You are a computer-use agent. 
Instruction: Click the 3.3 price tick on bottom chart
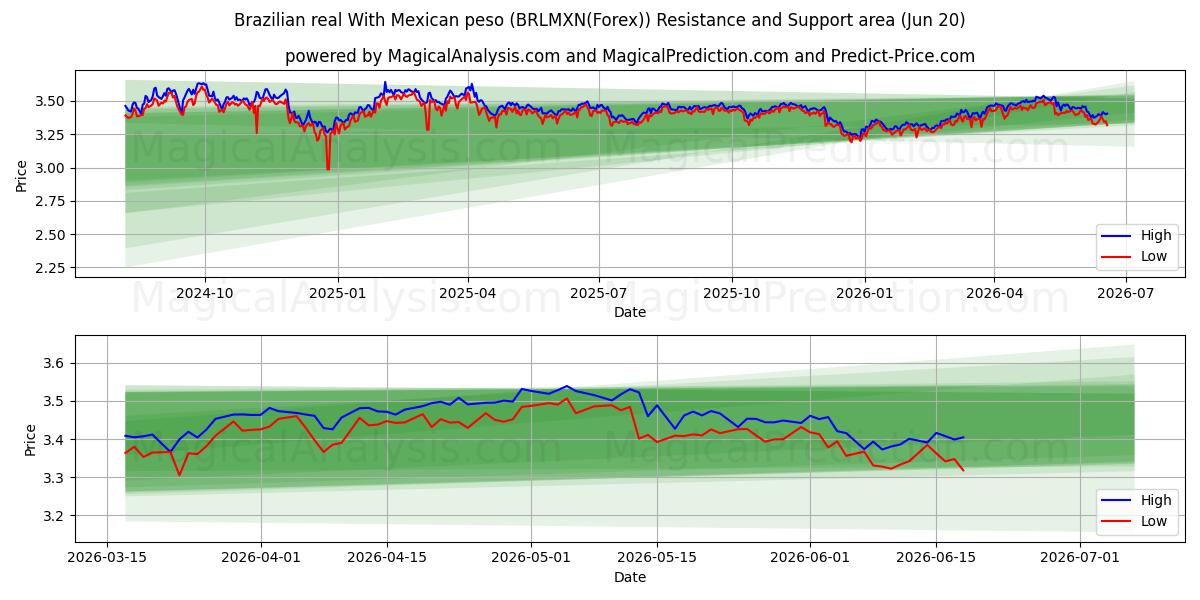click(x=56, y=479)
